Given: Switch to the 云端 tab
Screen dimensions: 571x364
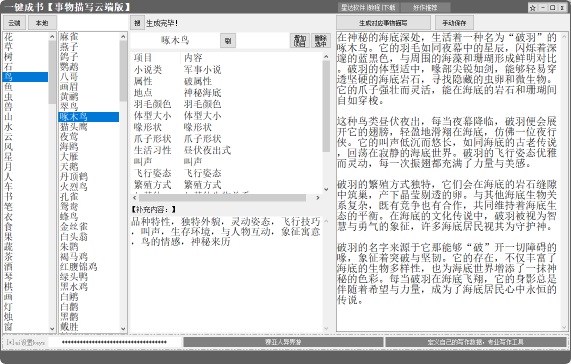Looking at the screenshot, I should (15, 23).
